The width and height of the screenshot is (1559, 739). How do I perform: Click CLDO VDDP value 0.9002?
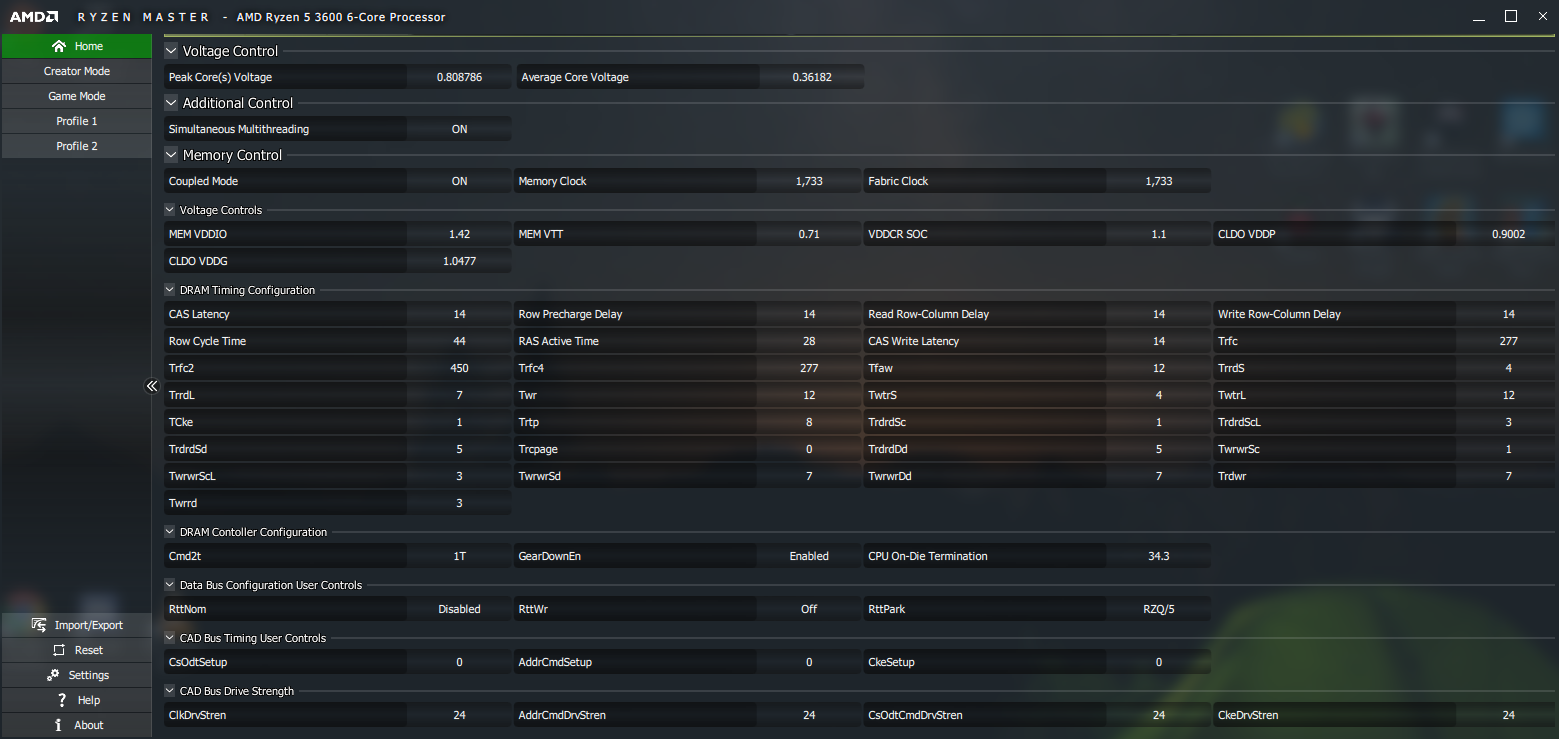1508,234
